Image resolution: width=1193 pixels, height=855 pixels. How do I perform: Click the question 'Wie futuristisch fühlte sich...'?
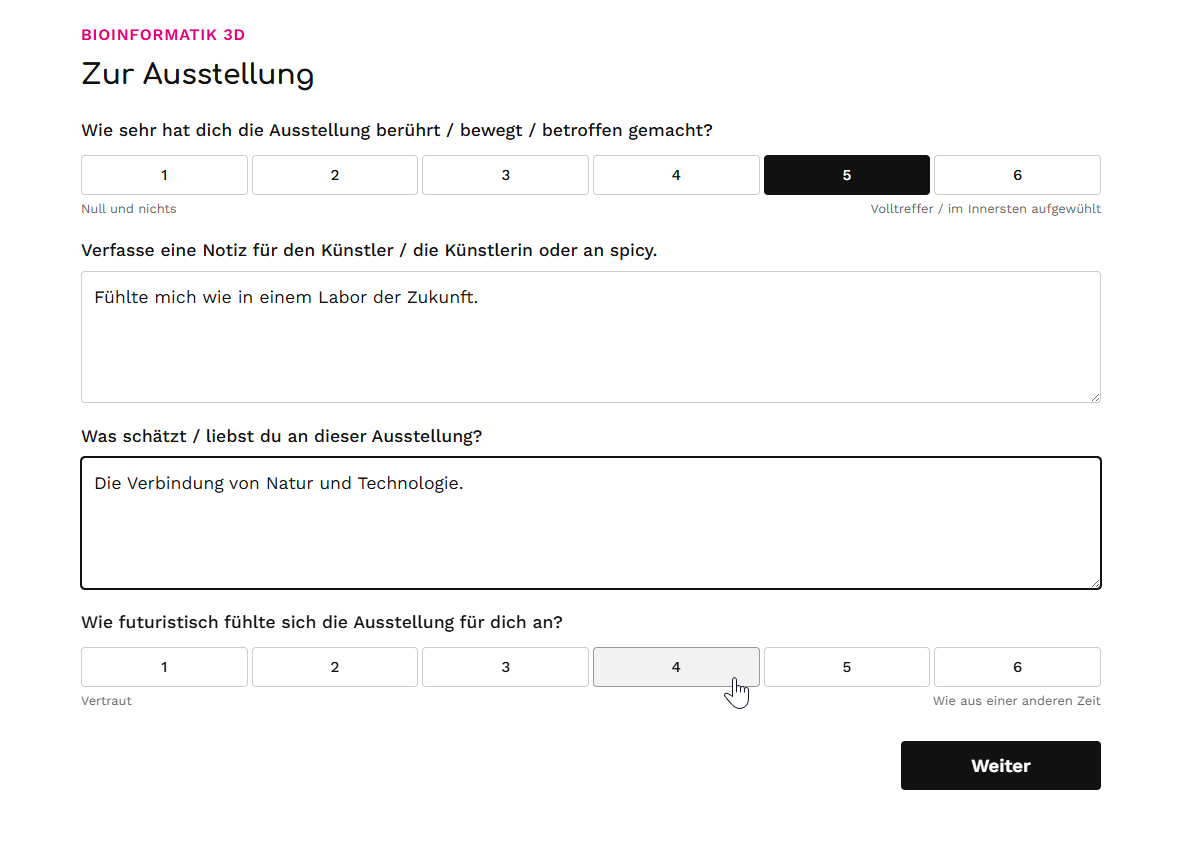322,622
